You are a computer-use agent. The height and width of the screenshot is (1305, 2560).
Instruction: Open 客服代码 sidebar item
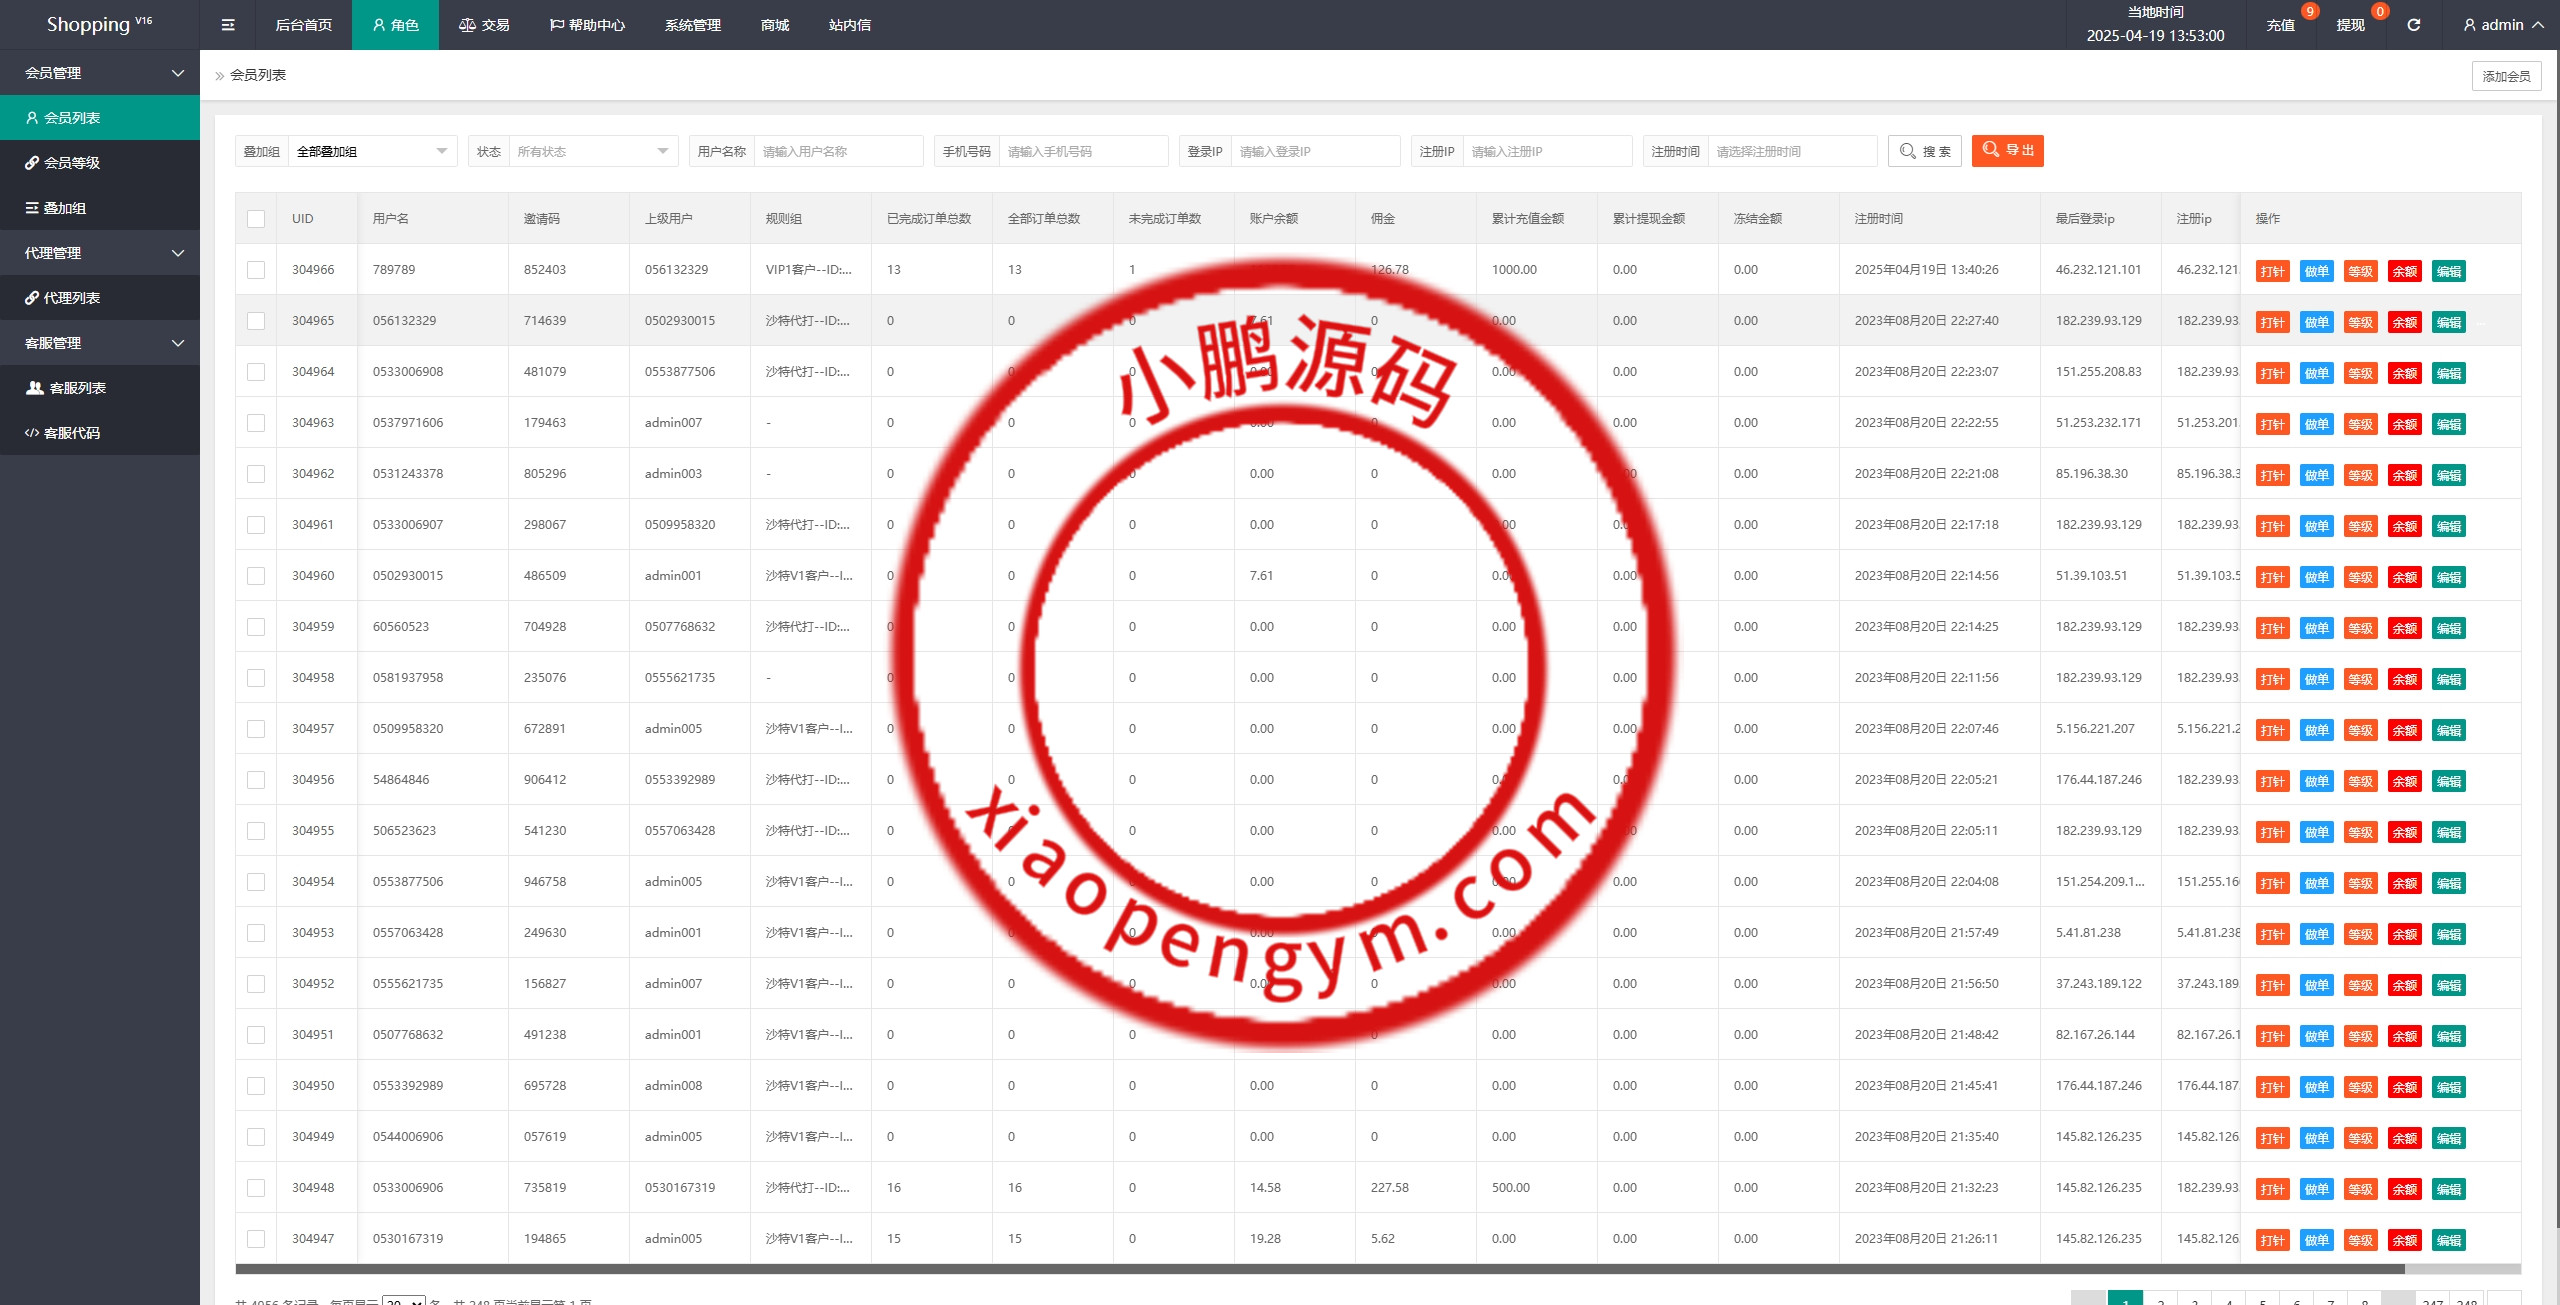[72, 433]
